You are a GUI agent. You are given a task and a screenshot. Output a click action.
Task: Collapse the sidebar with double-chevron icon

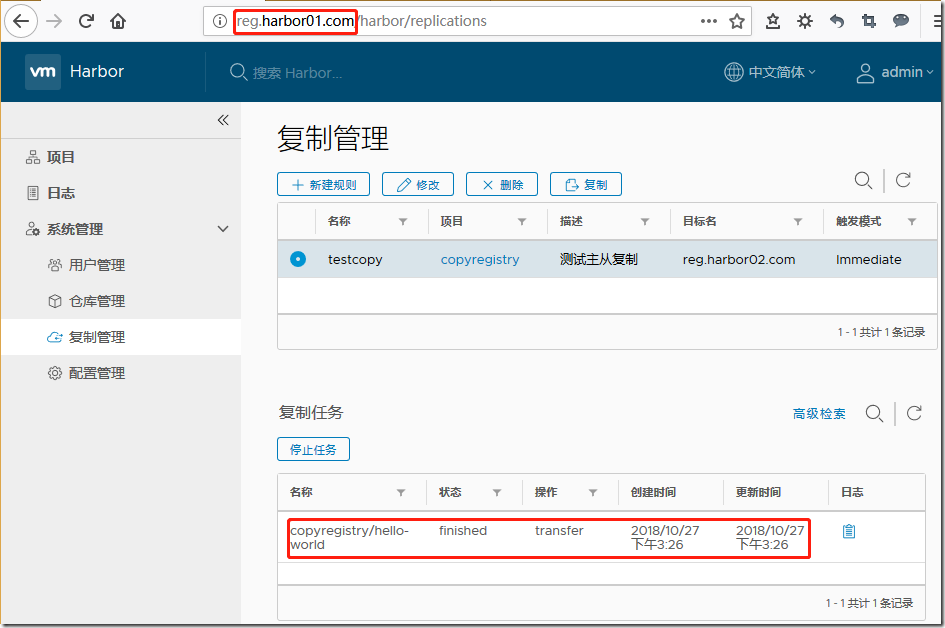[223, 120]
